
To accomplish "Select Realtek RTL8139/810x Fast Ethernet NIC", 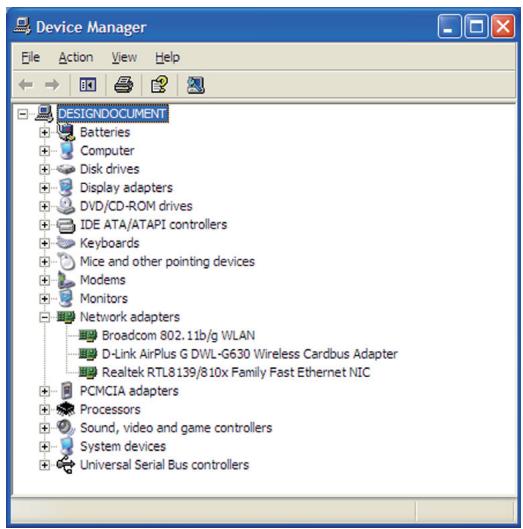I will (236, 372).
